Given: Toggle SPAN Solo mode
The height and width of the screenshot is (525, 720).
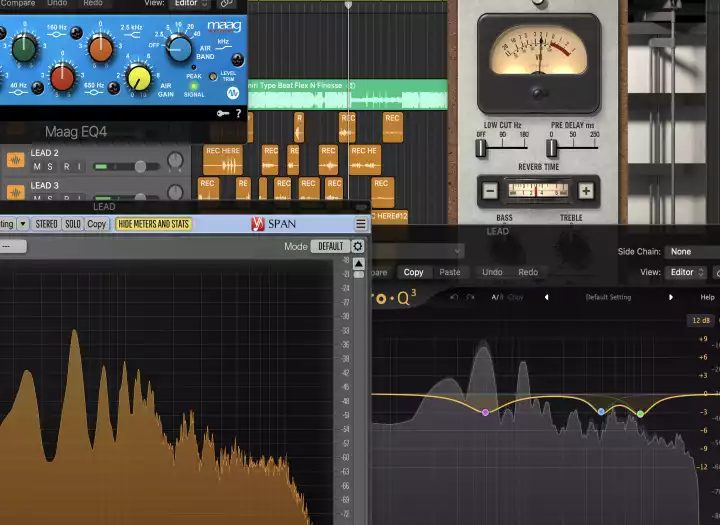Looking at the screenshot, I should [x=72, y=224].
